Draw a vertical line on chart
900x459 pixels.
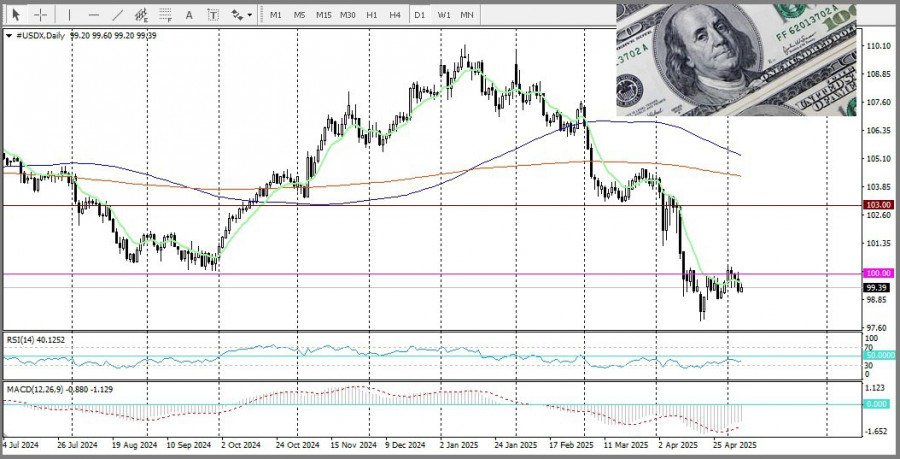[x=69, y=15]
